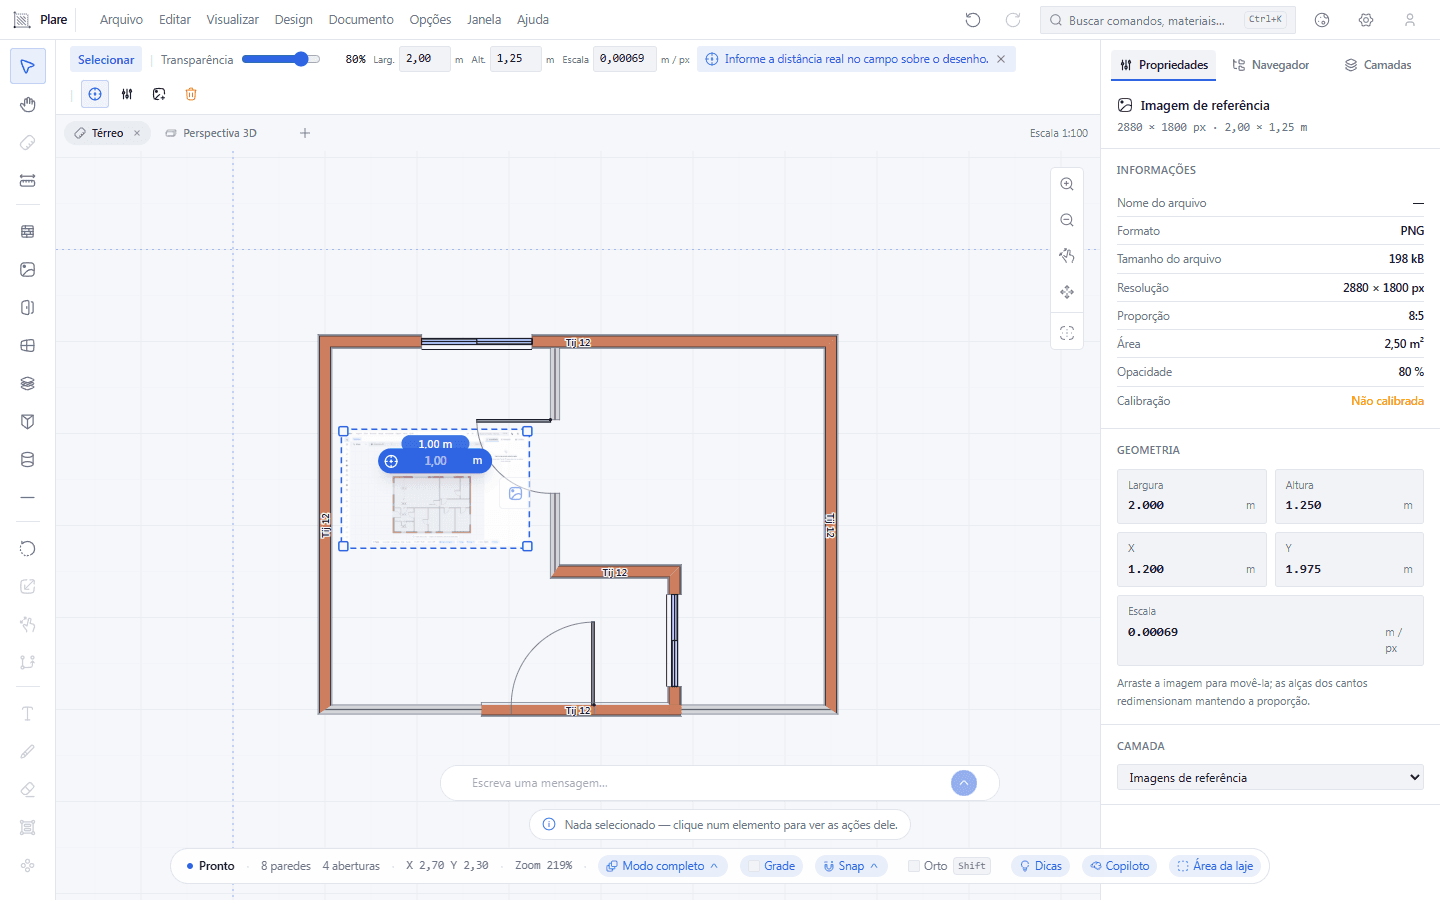Image resolution: width=1440 pixels, height=900 pixels.
Task: Expand the Modo completo mode selector
Action: [664, 866]
